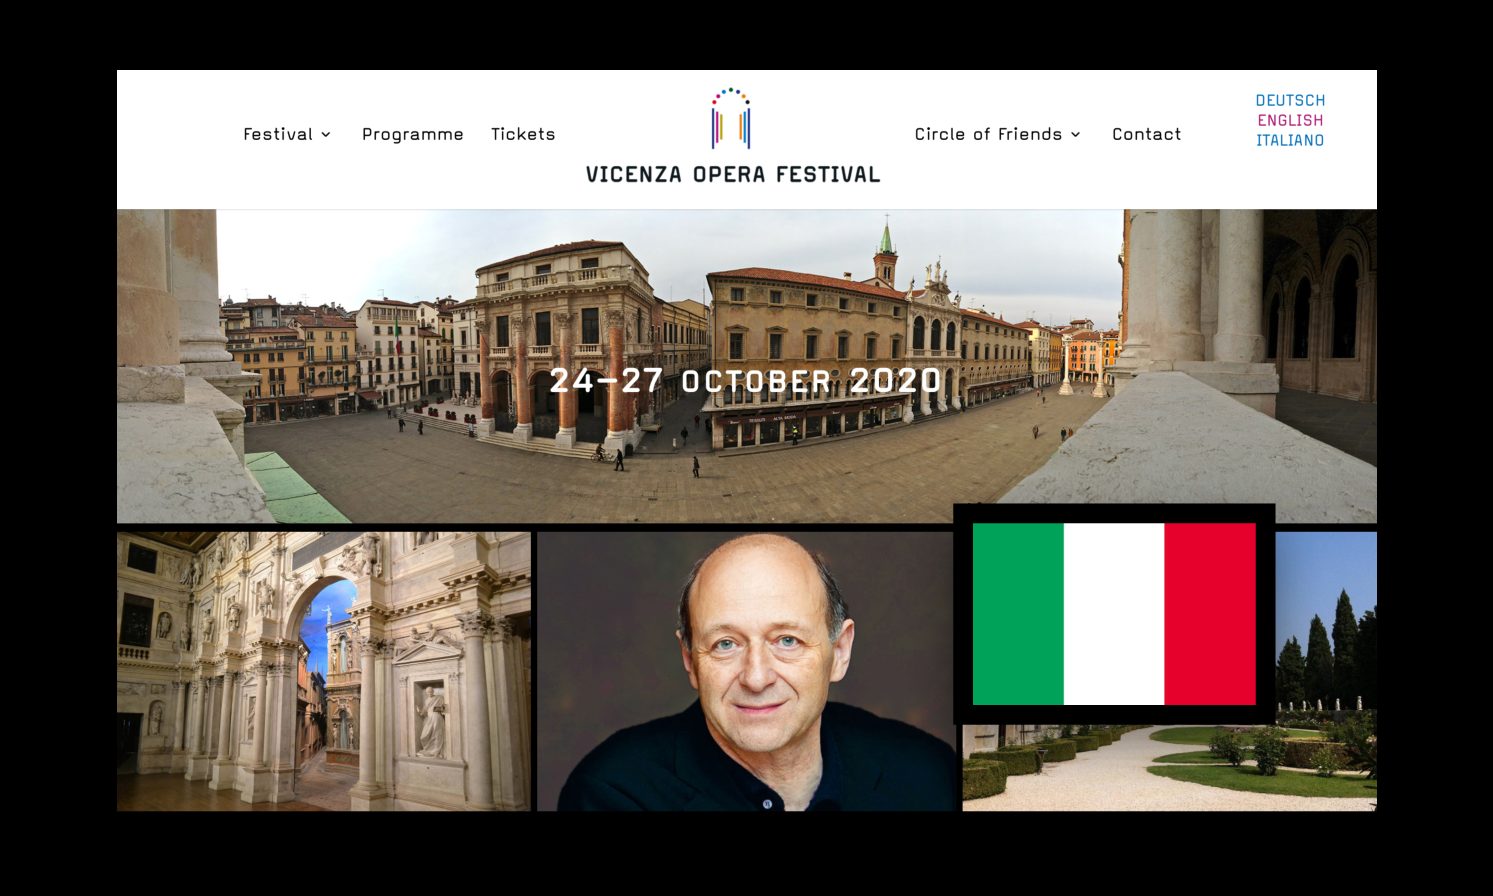The height and width of the screenshot is (896, 1493).
Task: Click the Circle of Friends menu label
Action: coord(988,134)
